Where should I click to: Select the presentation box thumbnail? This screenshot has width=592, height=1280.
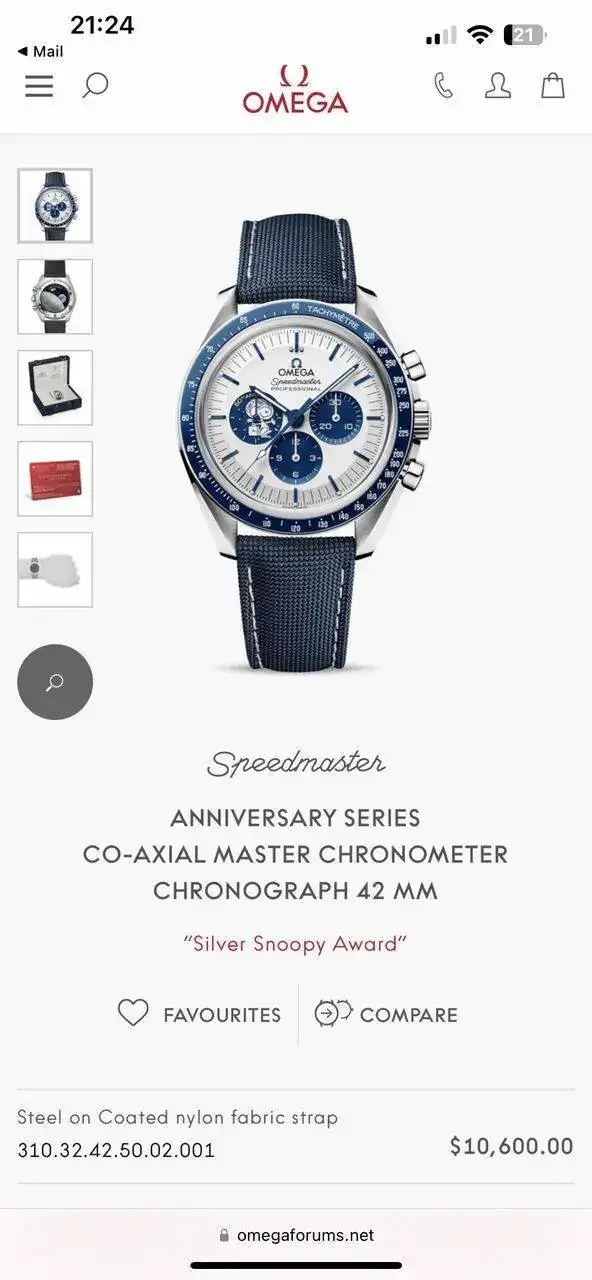55,388
